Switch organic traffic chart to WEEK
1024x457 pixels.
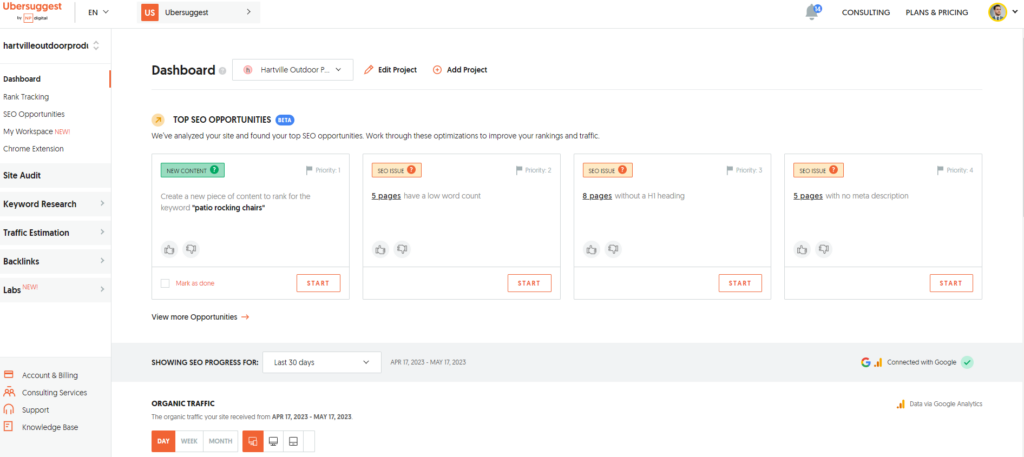pyautogui.click(x=189, y=441)
